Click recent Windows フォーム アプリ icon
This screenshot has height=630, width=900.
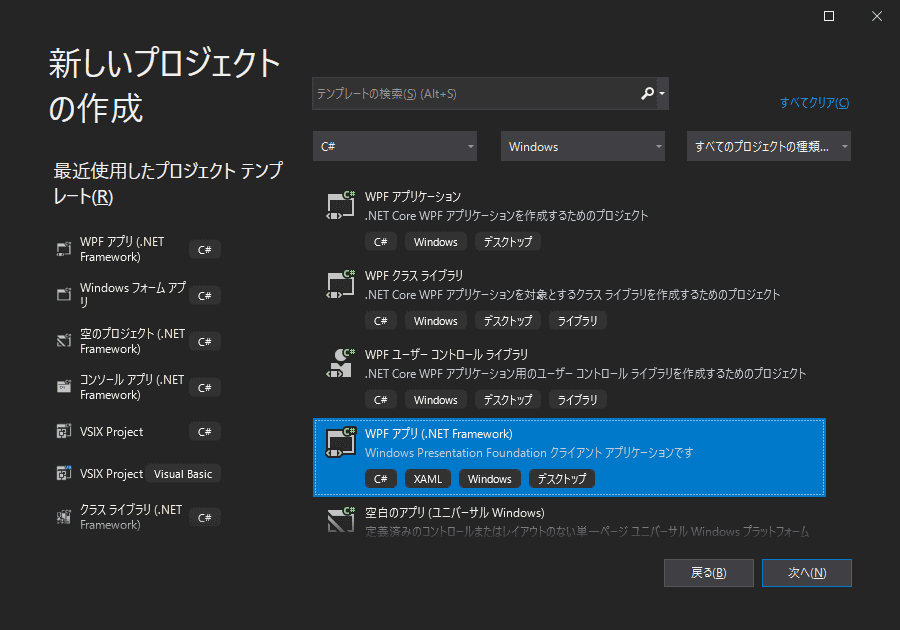(x=64, y=294)
